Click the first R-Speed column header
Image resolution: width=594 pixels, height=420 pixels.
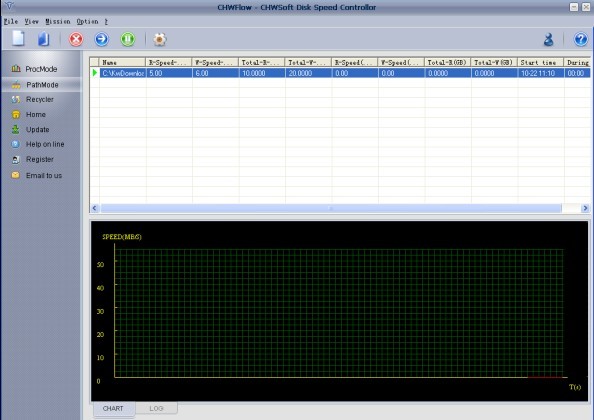coord(169,62)
